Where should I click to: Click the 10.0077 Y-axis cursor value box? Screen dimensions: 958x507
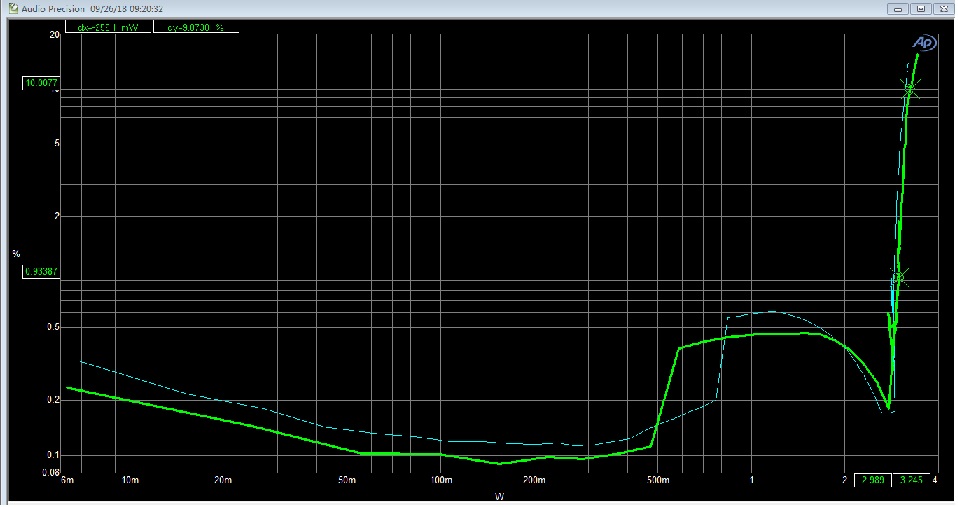coord(42,83)
